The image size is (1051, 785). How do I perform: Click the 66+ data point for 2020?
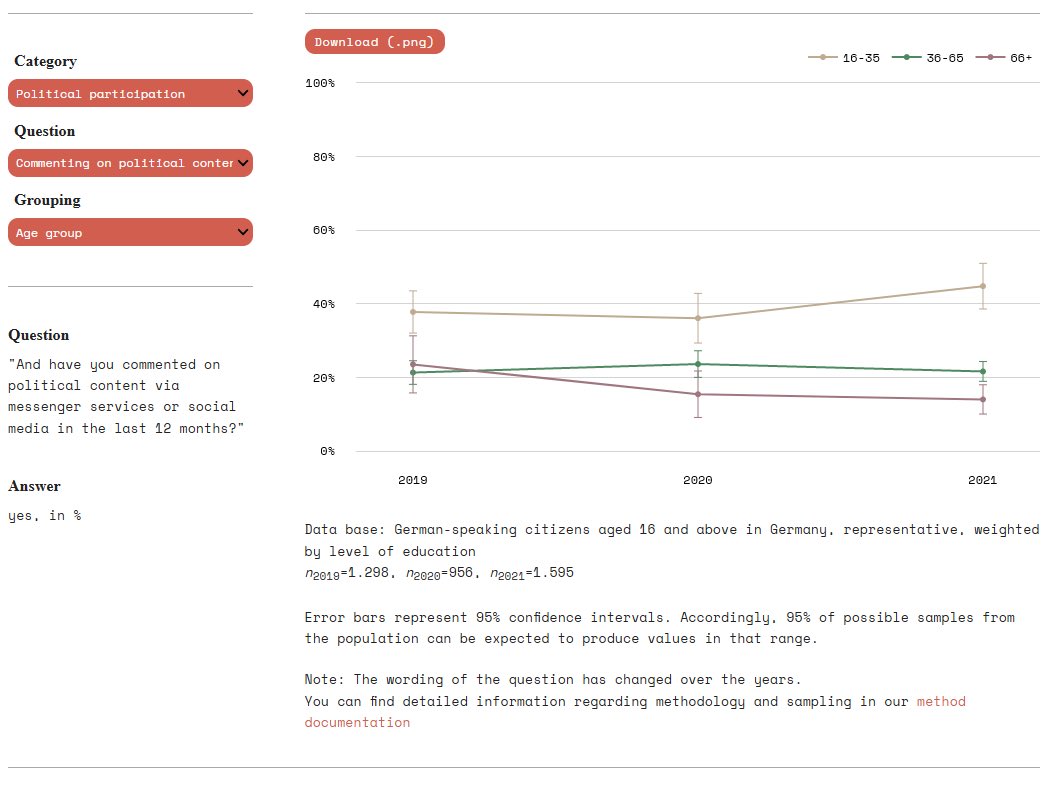(698, 394)
